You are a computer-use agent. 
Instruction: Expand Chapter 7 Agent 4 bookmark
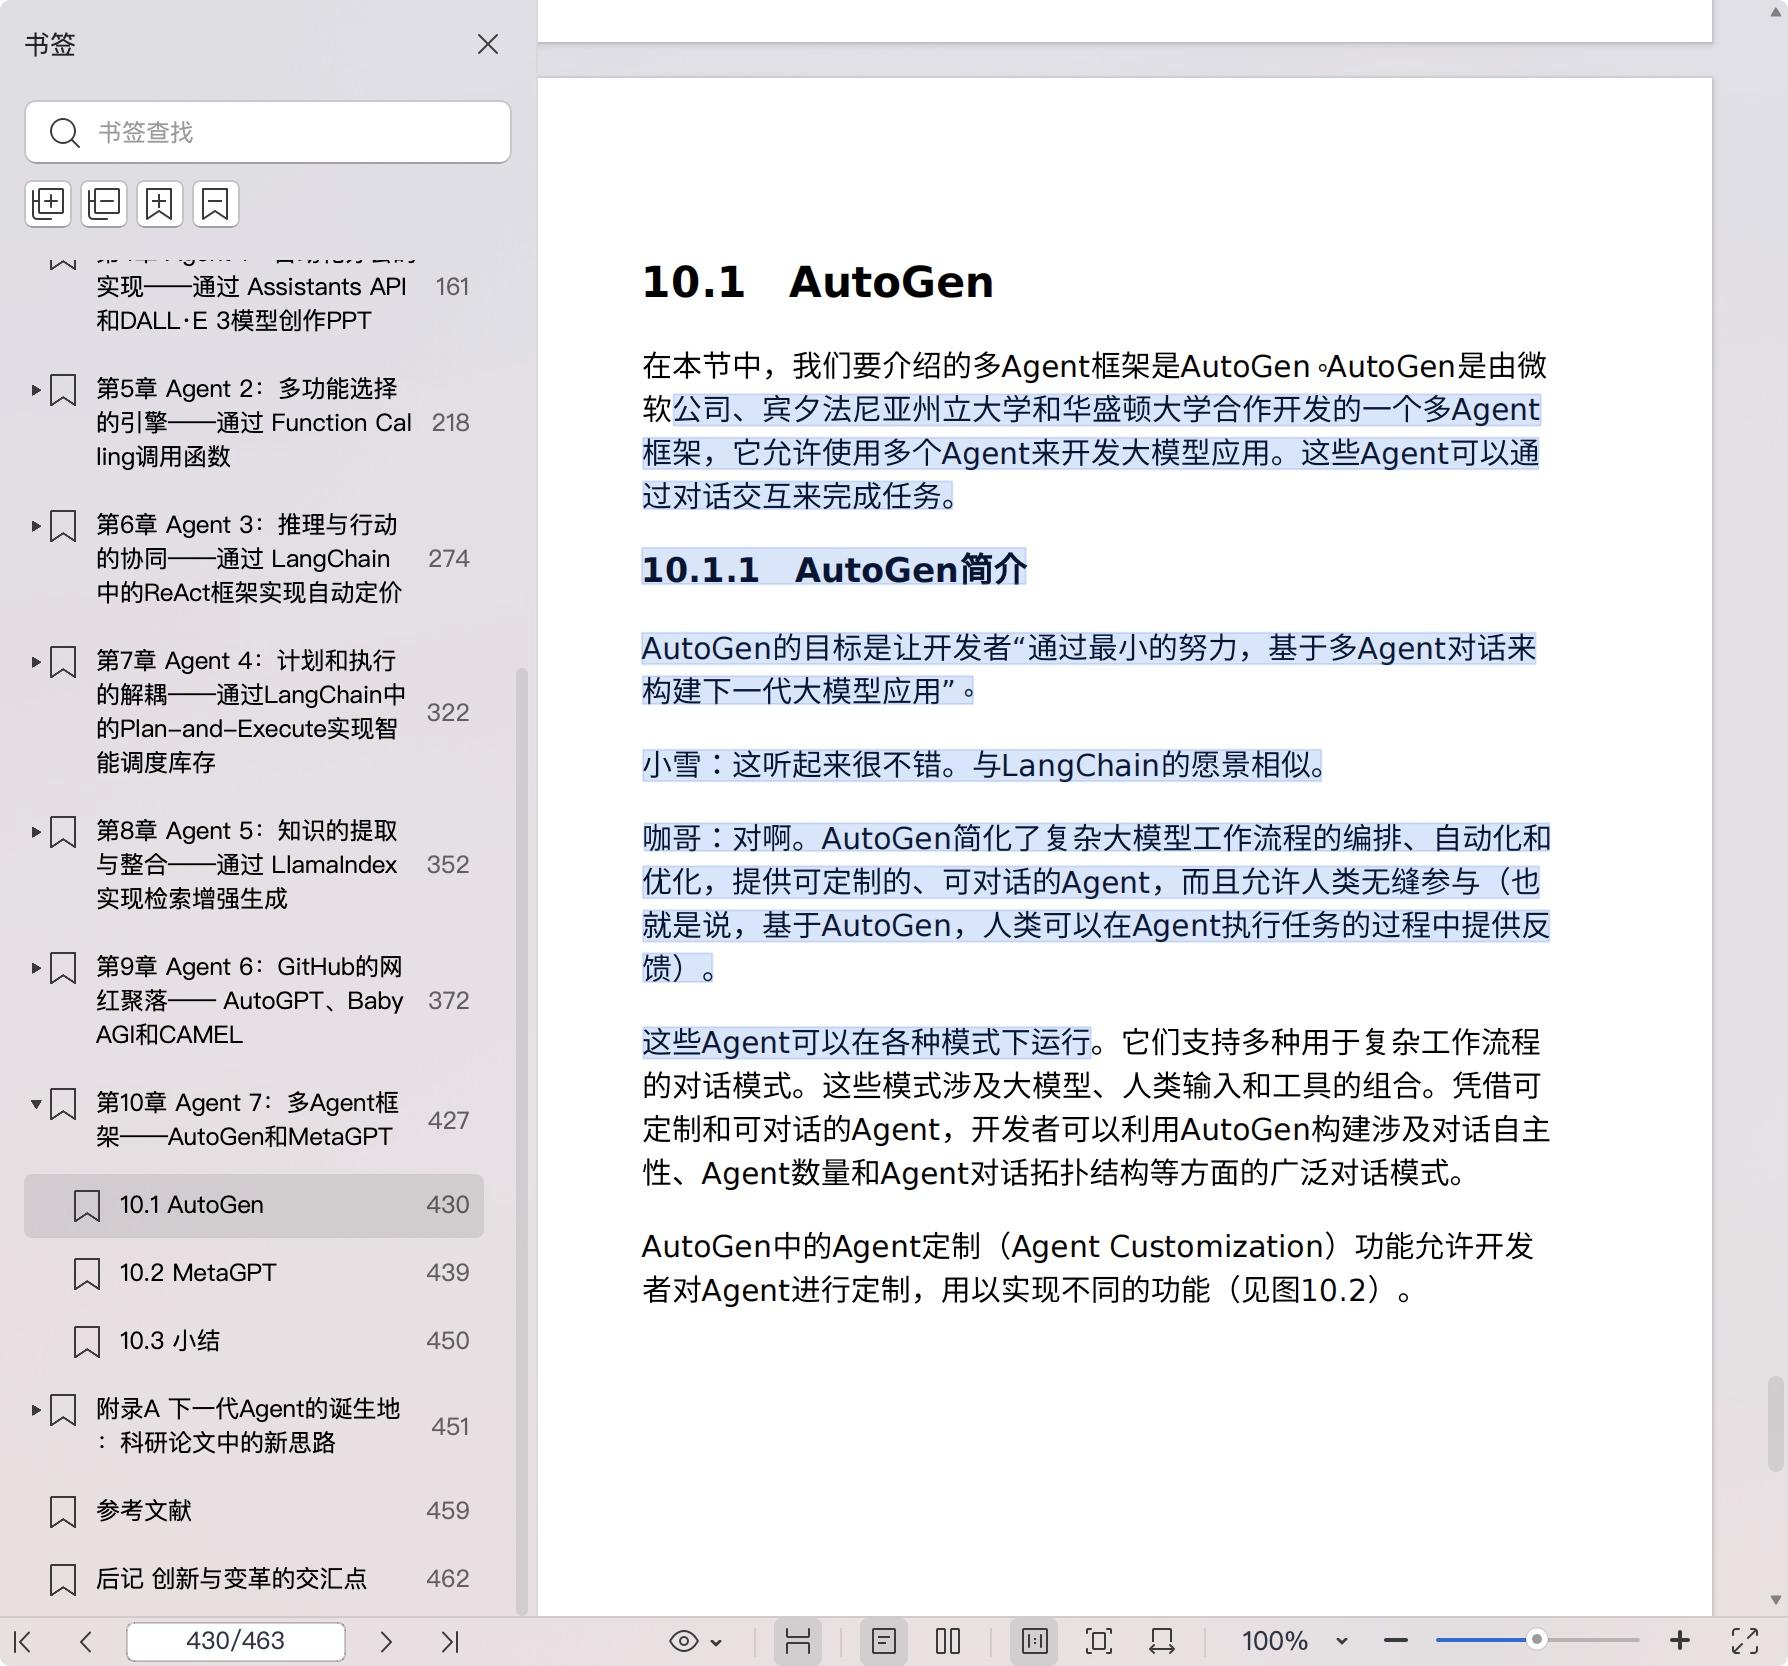(36, 661)
